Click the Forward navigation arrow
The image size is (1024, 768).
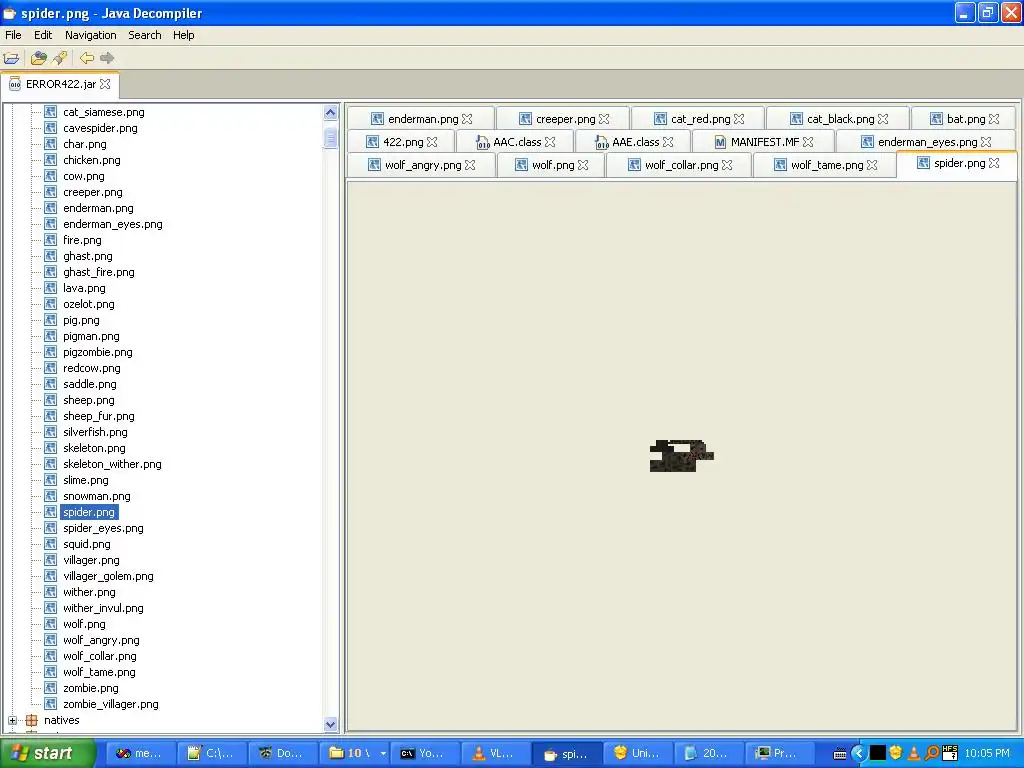pyautogui.click(x=107, y=58)
